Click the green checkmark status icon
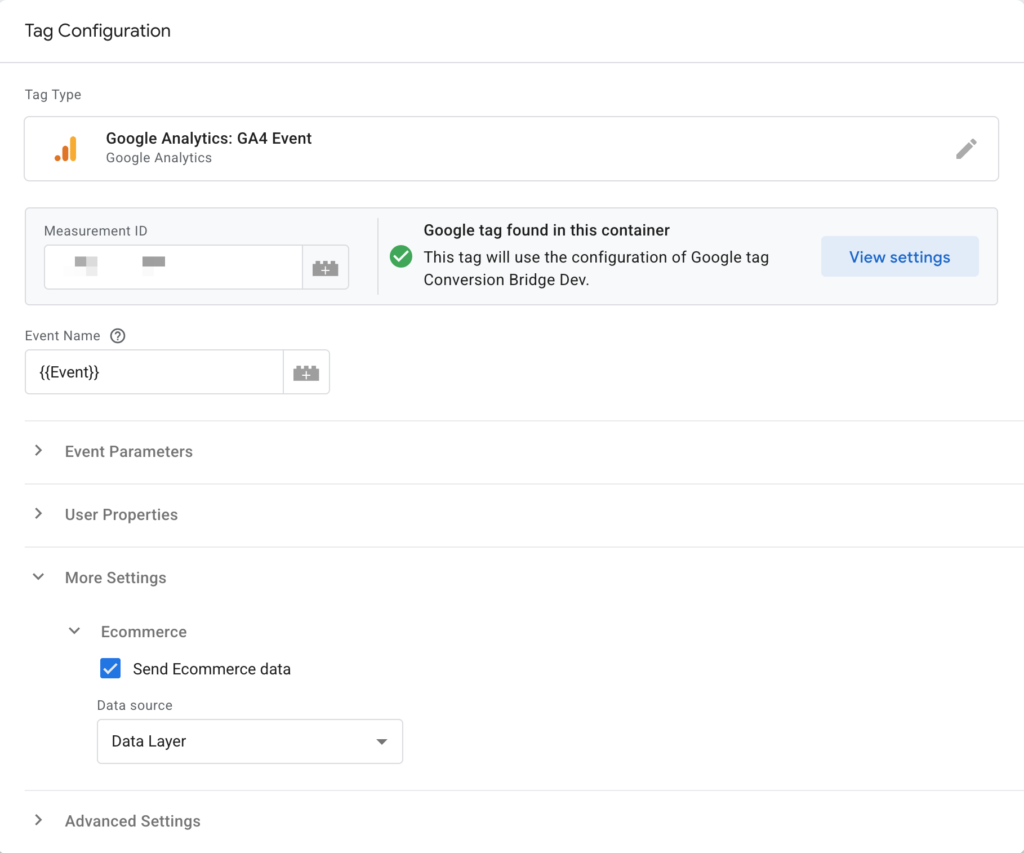Viewport: 1024px width, 853px height. click(x=401, y=257)
